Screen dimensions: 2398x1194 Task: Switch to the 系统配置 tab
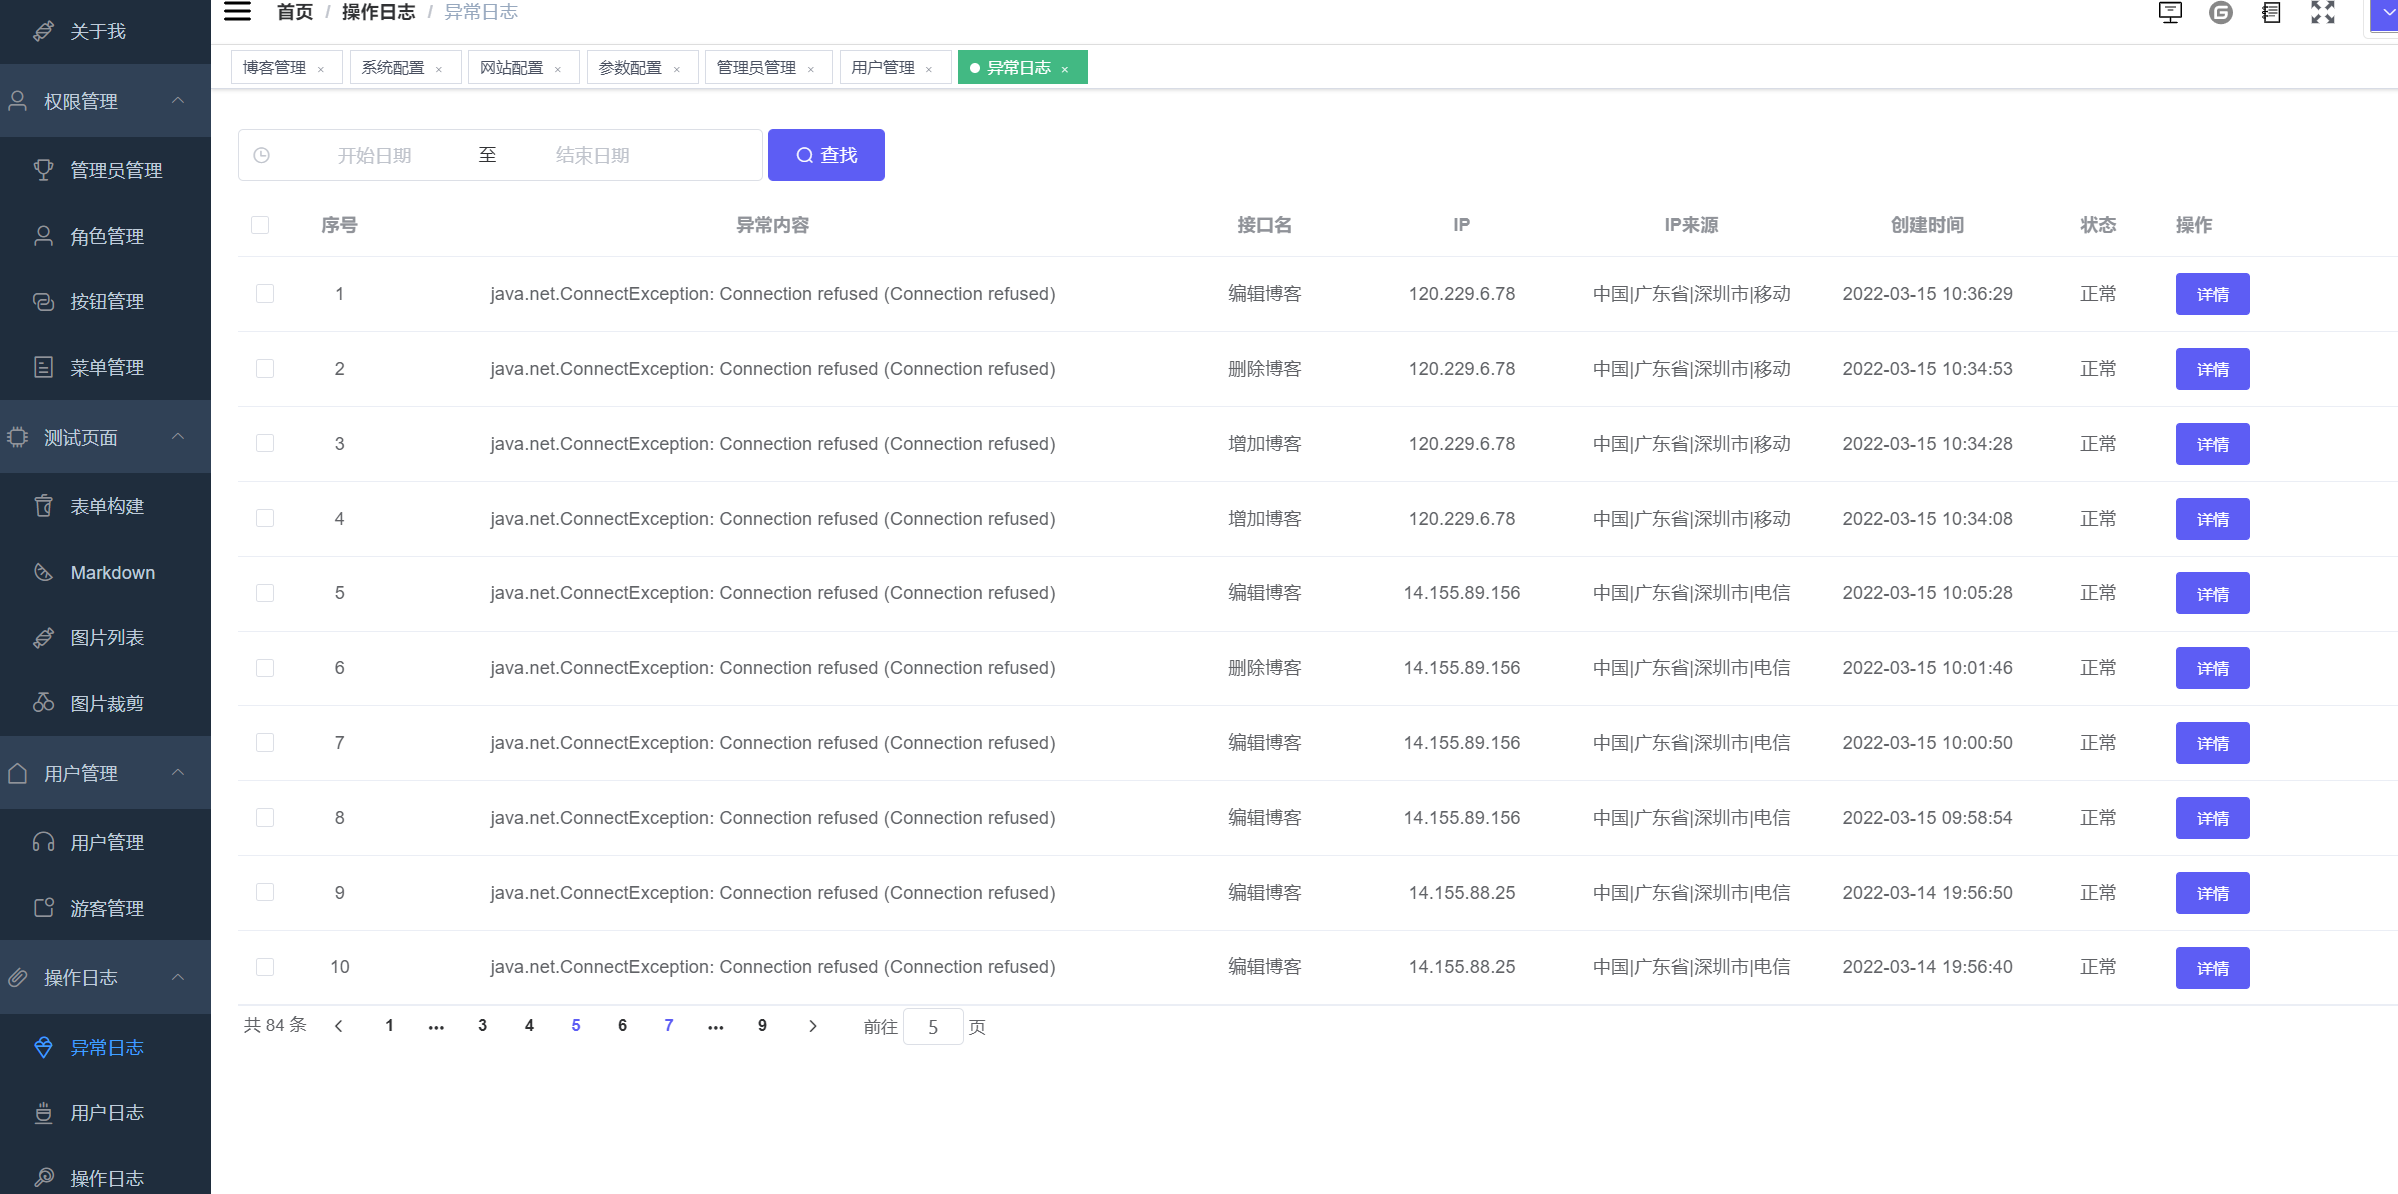[x=393, y=68]
